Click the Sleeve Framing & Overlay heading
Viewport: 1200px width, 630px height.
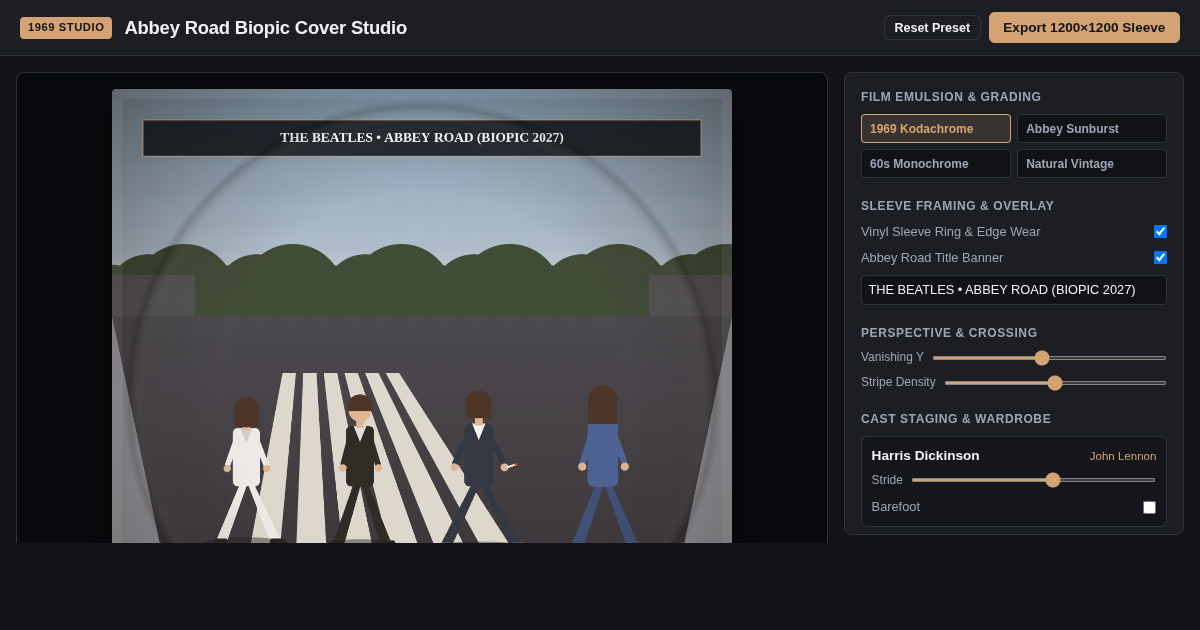point(957,206)
